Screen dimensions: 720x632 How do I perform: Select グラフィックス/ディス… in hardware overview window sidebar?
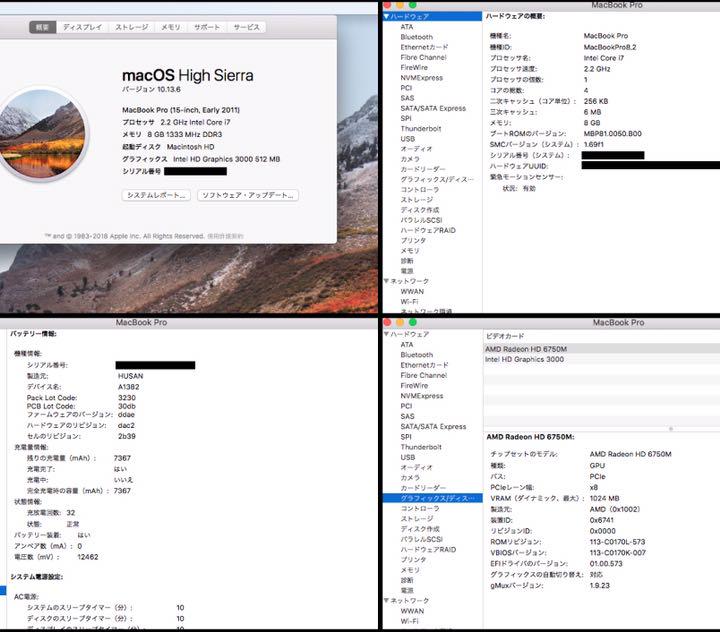437,179
